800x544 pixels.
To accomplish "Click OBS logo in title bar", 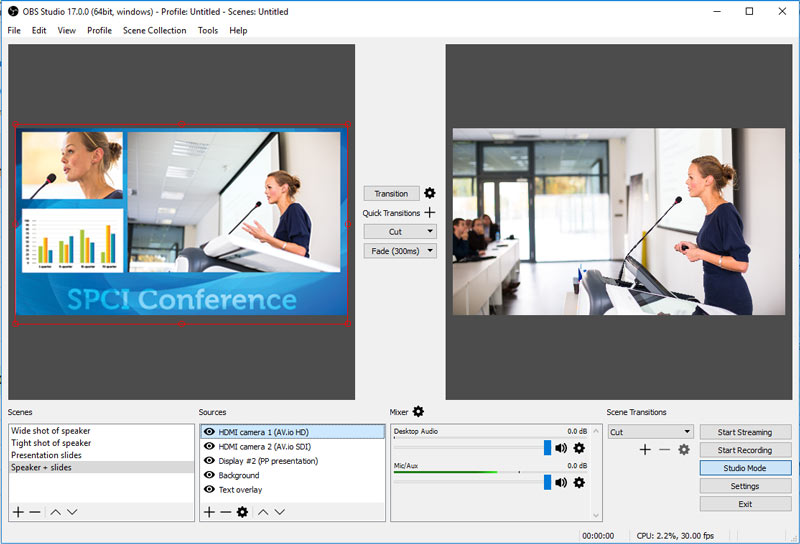I will pyautogui.click(x=13, y=11).
